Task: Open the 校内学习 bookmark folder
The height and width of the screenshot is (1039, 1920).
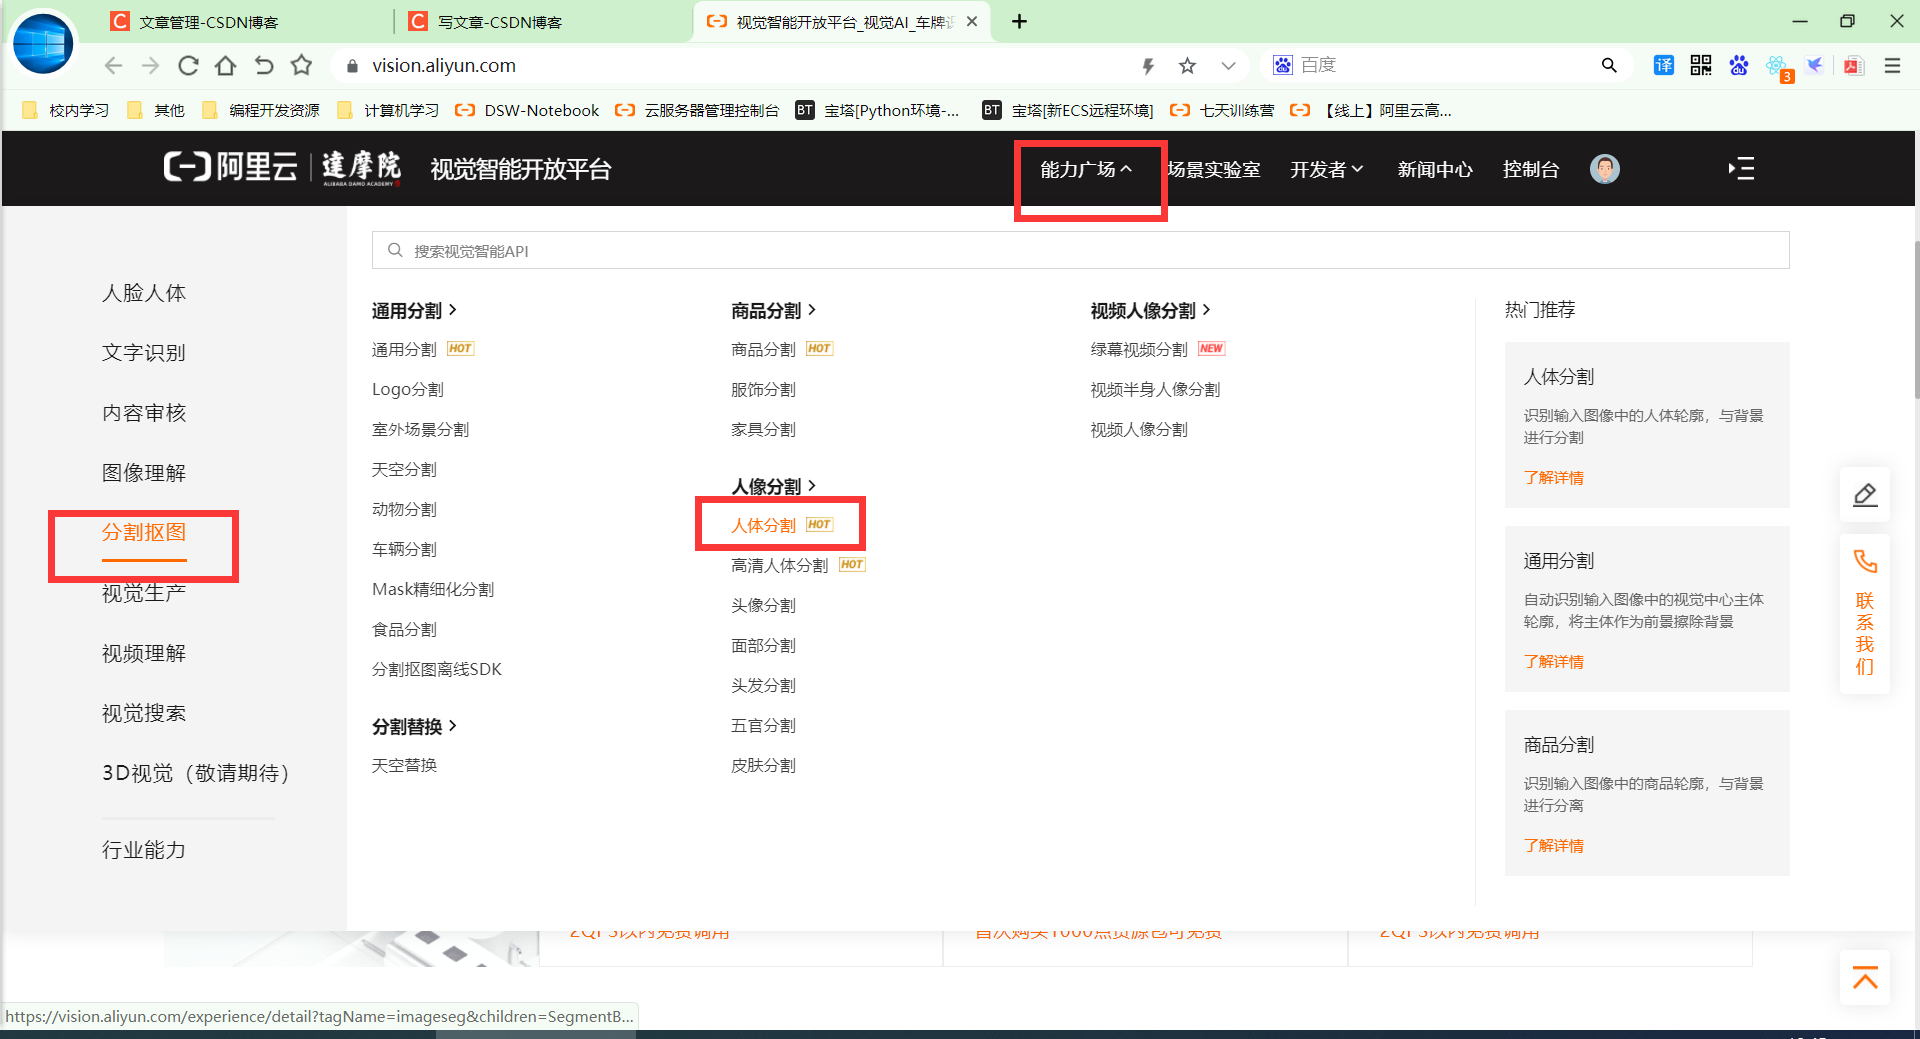Action: tap(65, 111)
